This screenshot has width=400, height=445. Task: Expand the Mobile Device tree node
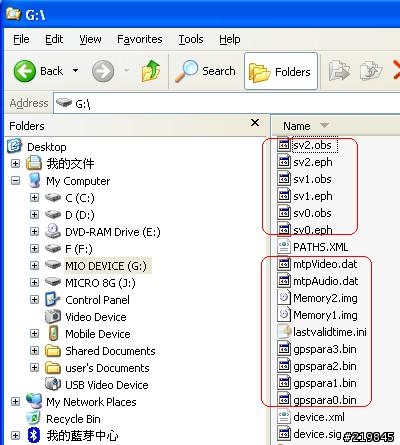pyautogui.click(x=34, y=333)
